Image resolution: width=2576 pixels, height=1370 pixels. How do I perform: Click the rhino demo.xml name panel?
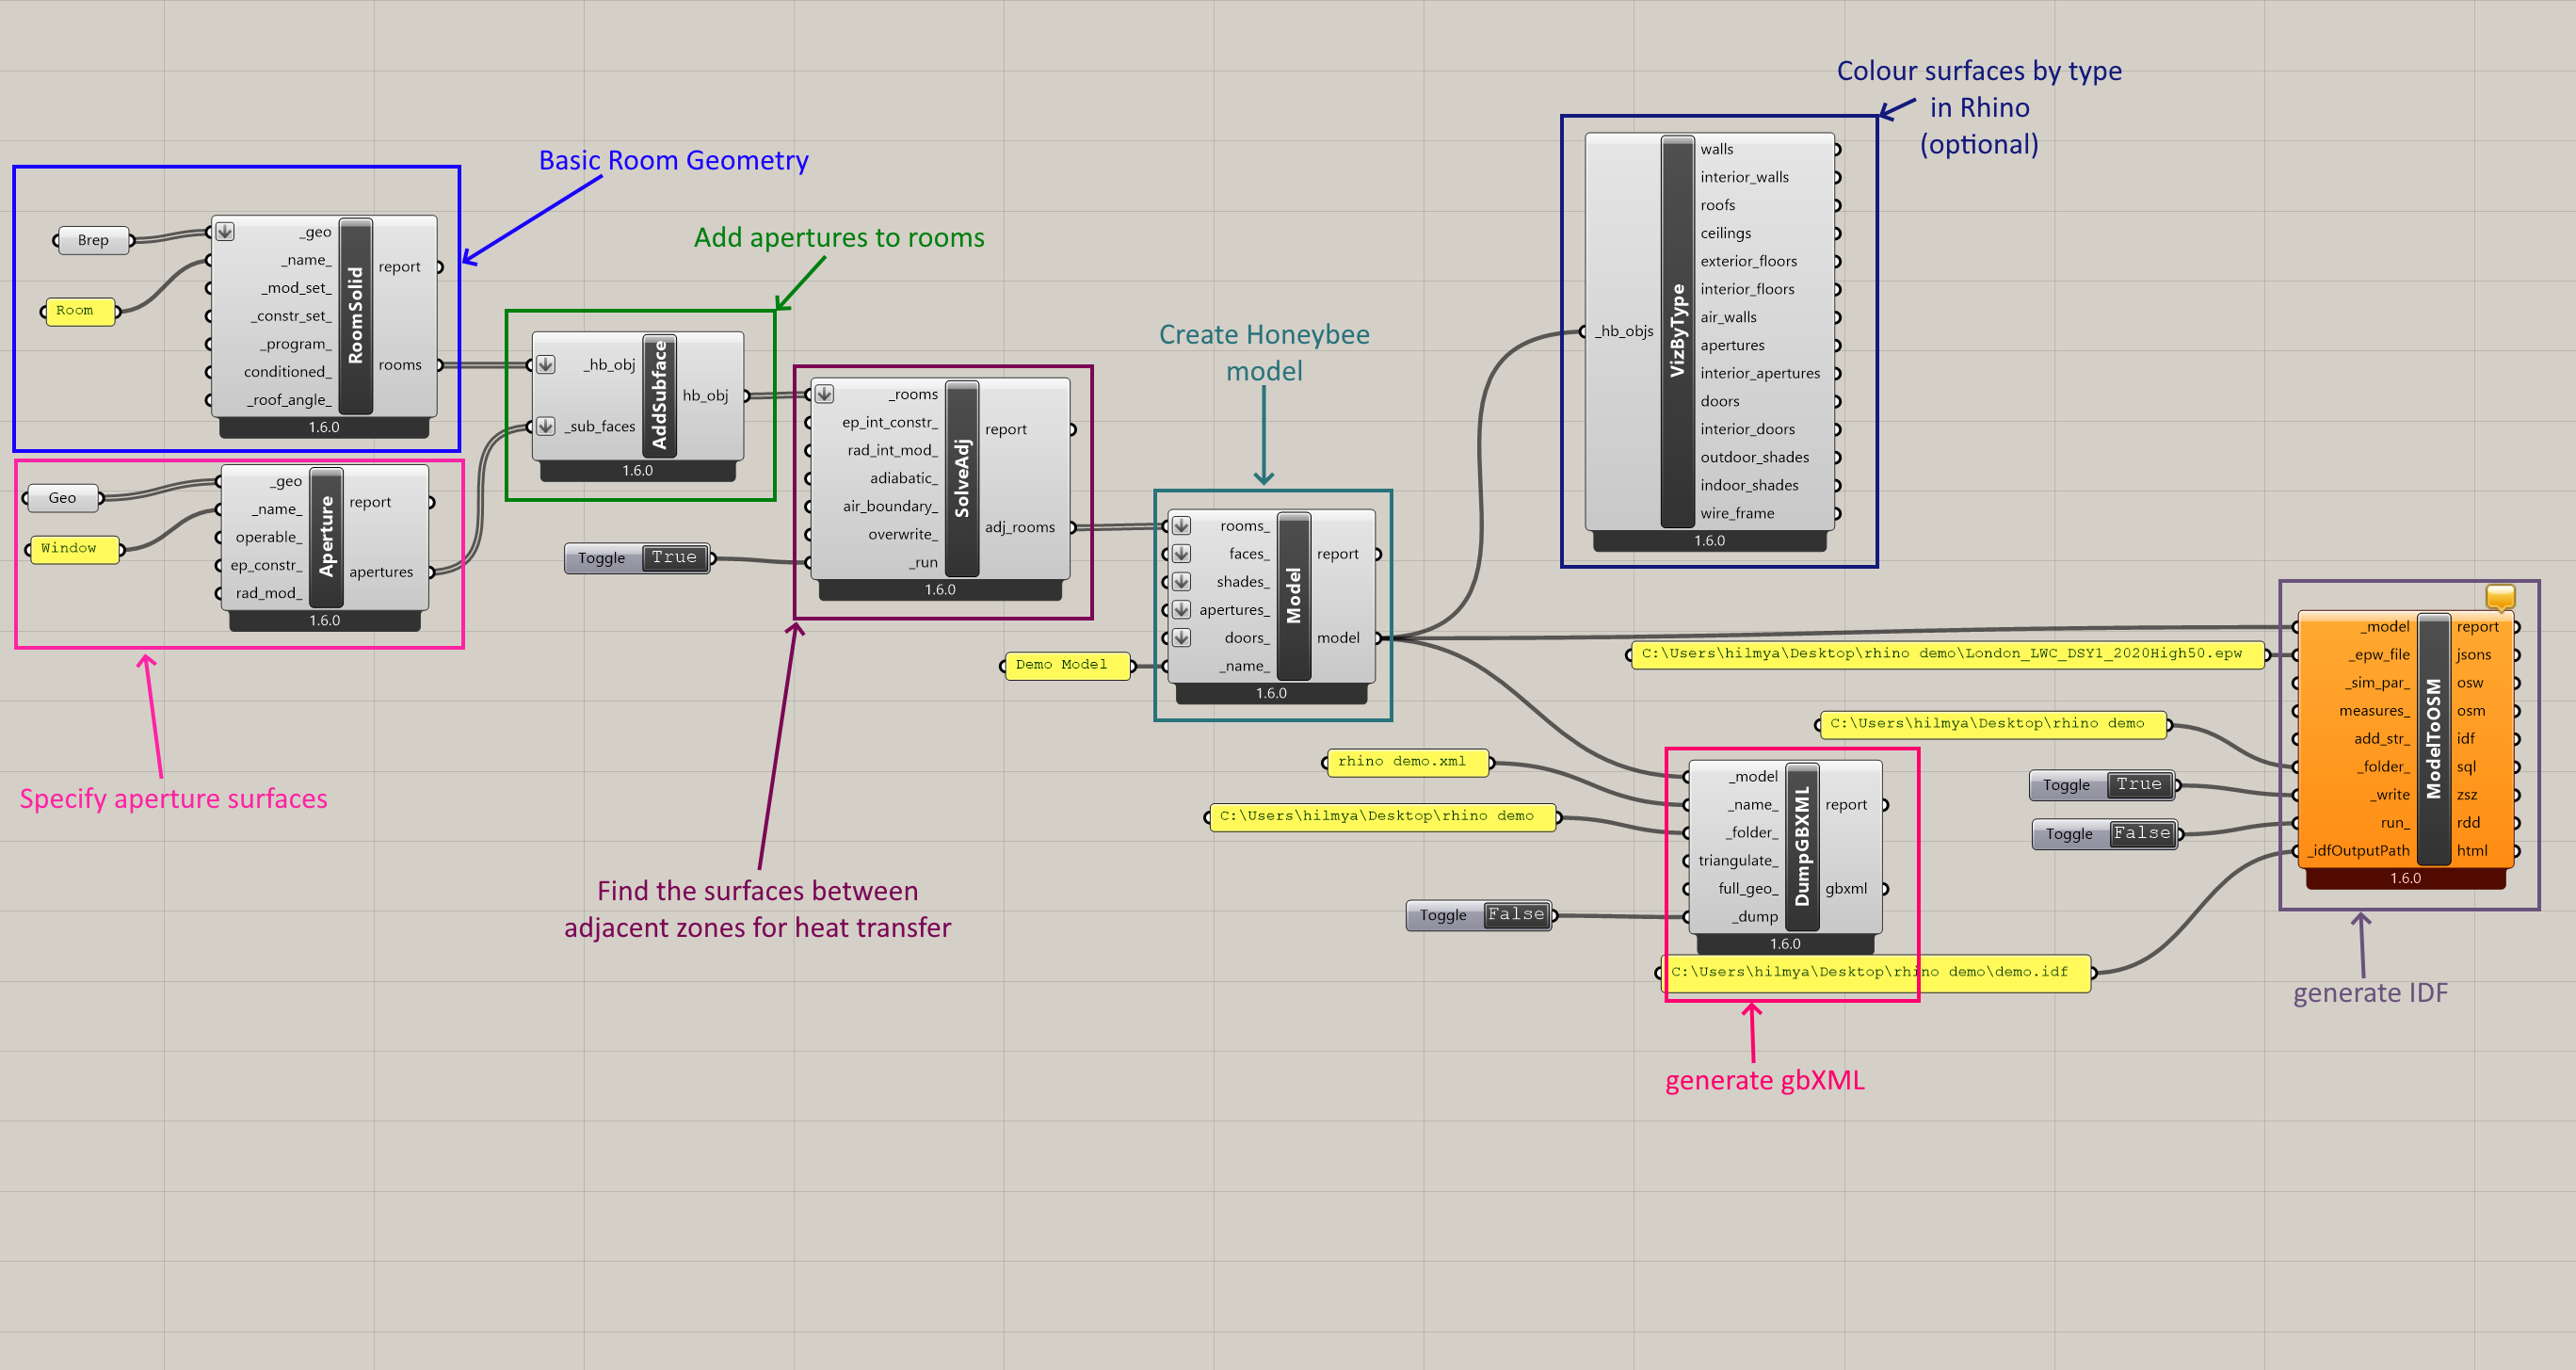(1407, 762)
